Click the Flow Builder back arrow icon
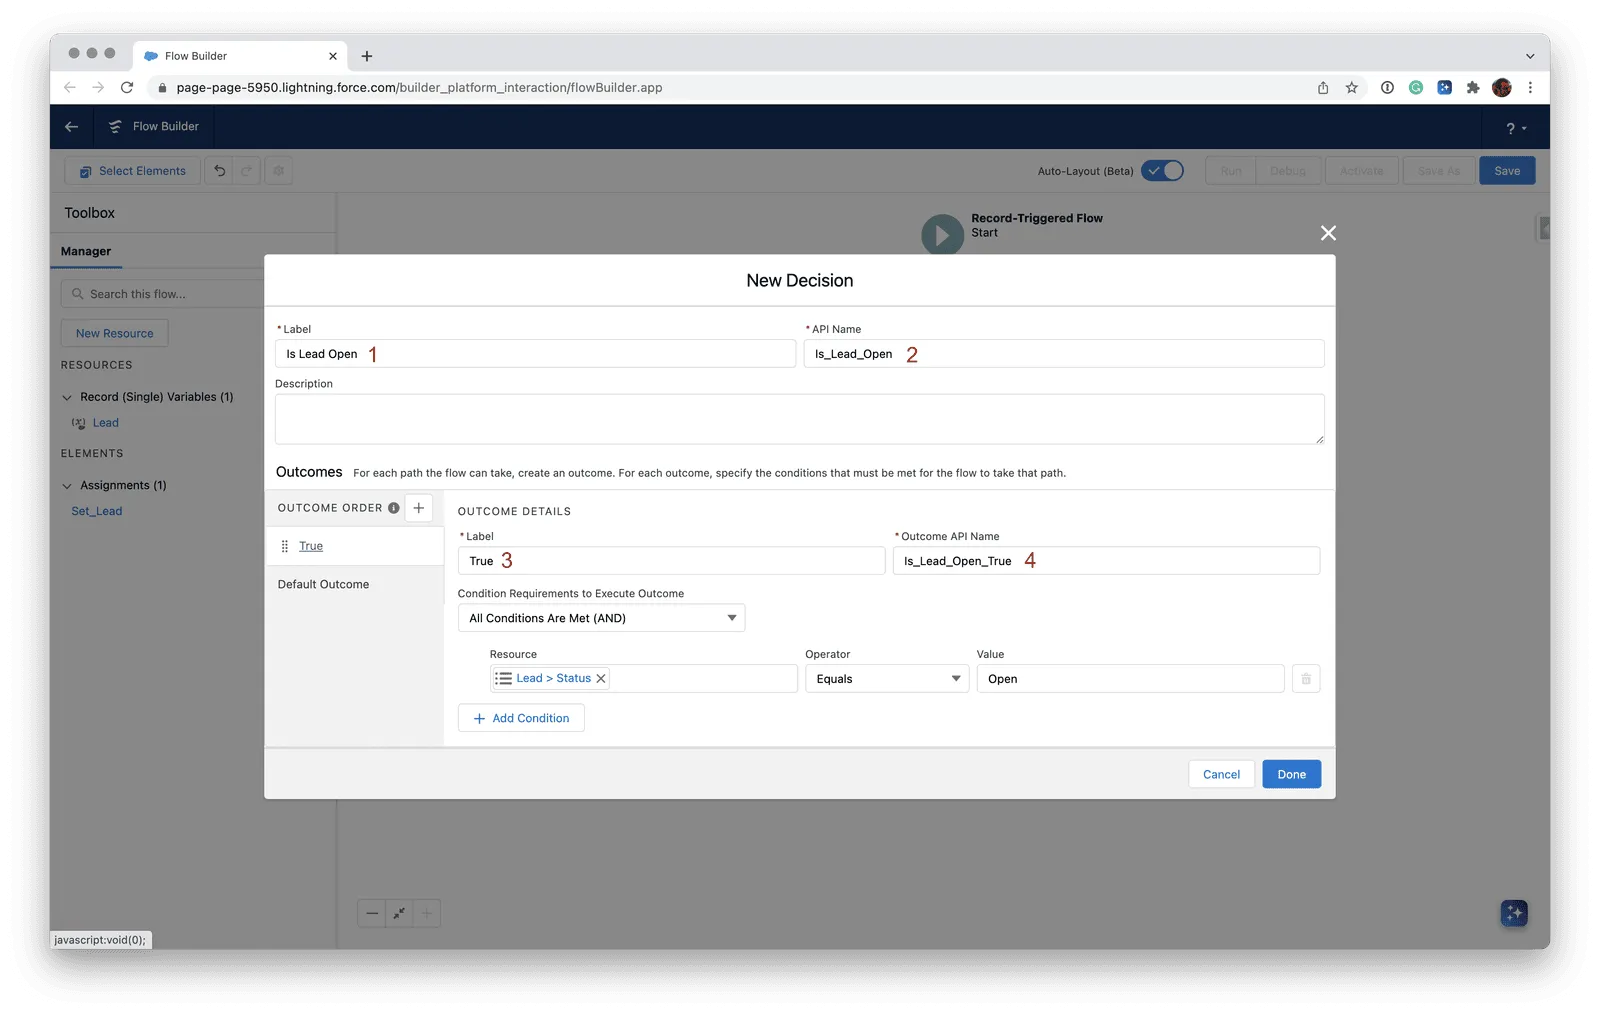 pyautogui.click(x=71, y=127)
